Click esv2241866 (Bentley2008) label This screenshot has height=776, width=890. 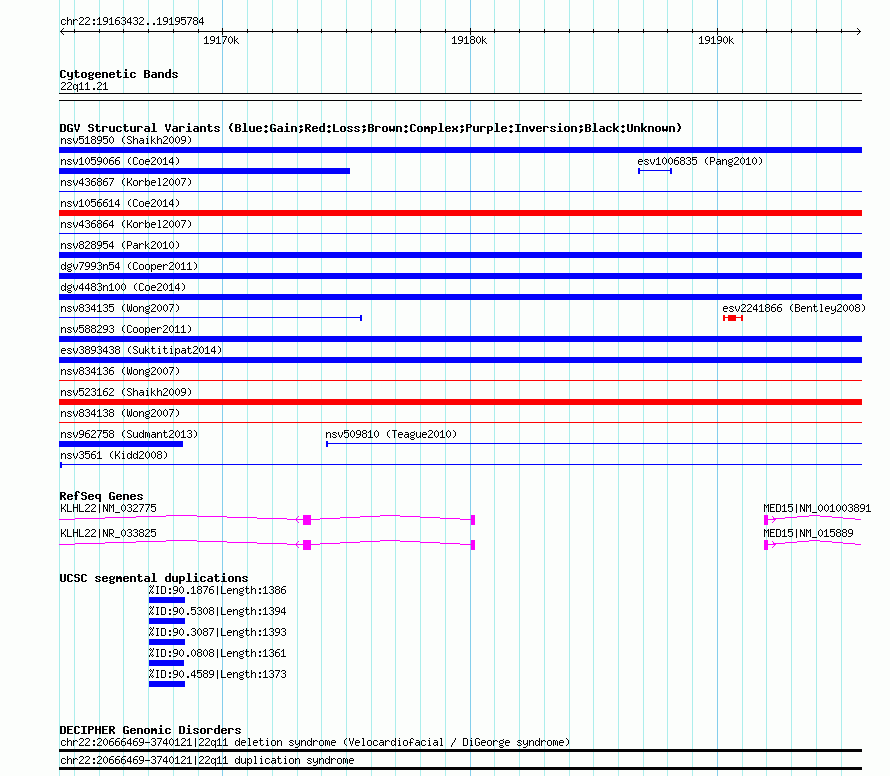[794, 308]
